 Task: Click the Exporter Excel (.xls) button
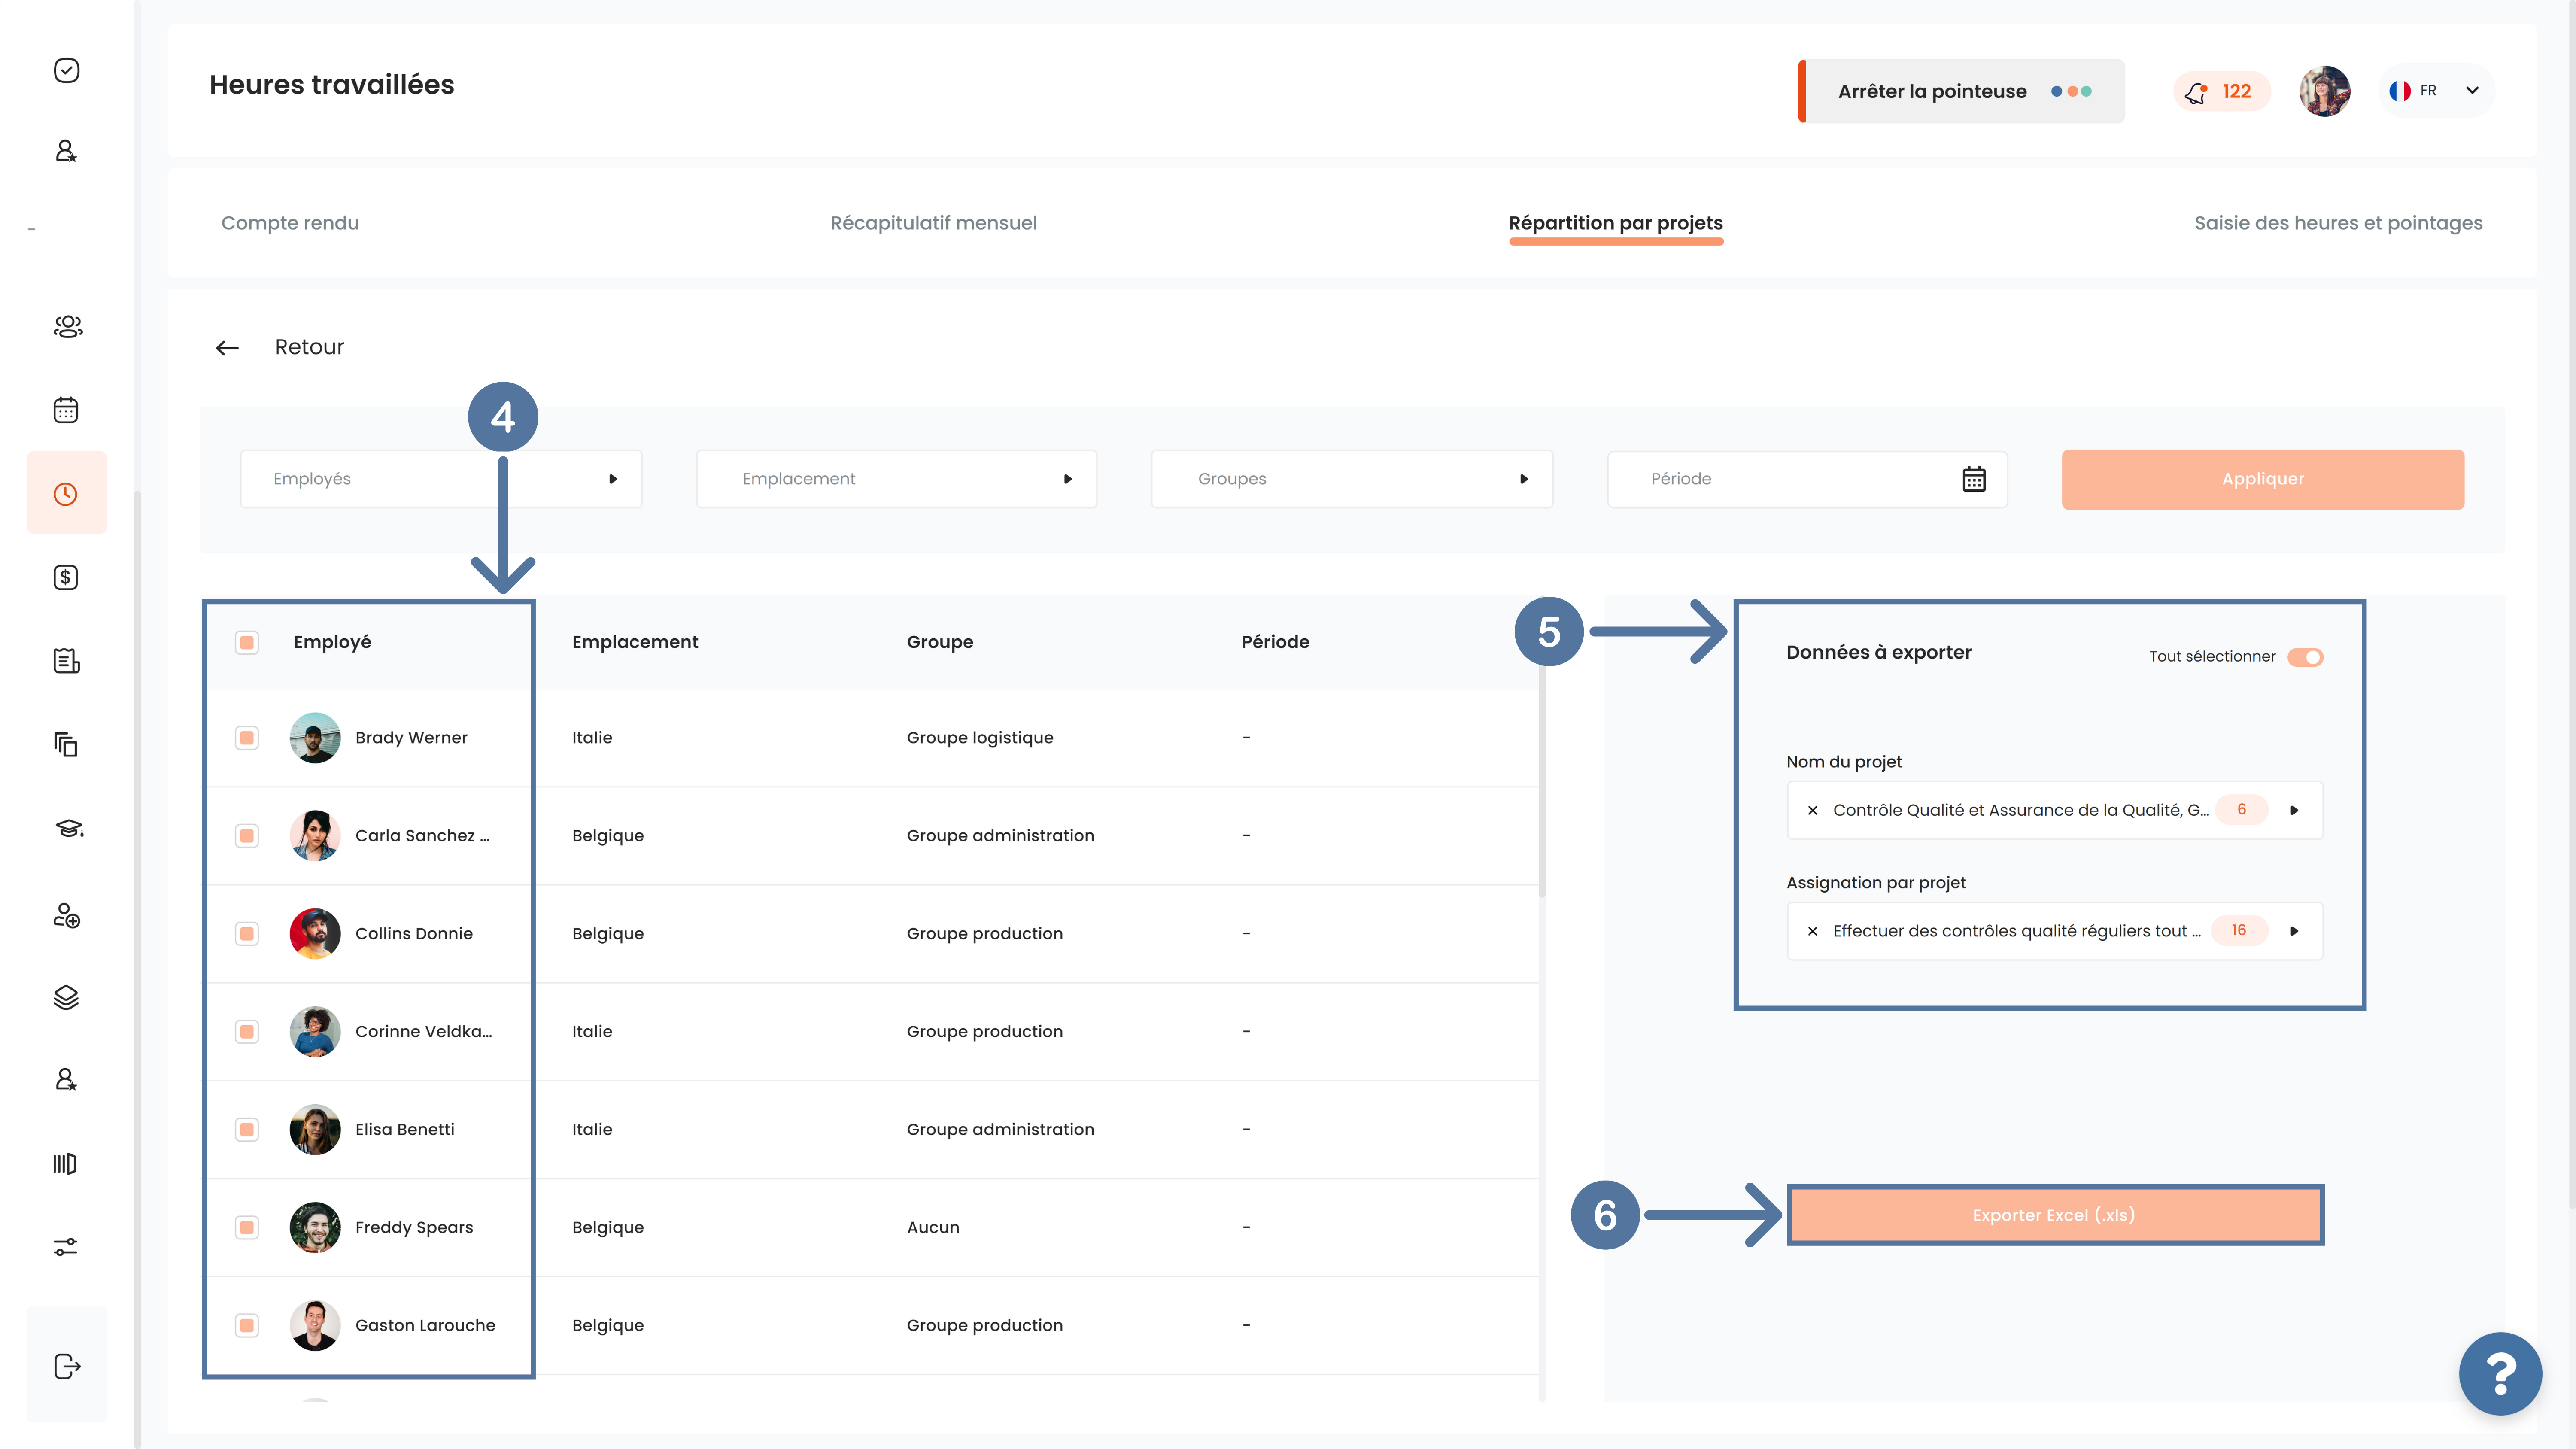tap(2054, 1215)
